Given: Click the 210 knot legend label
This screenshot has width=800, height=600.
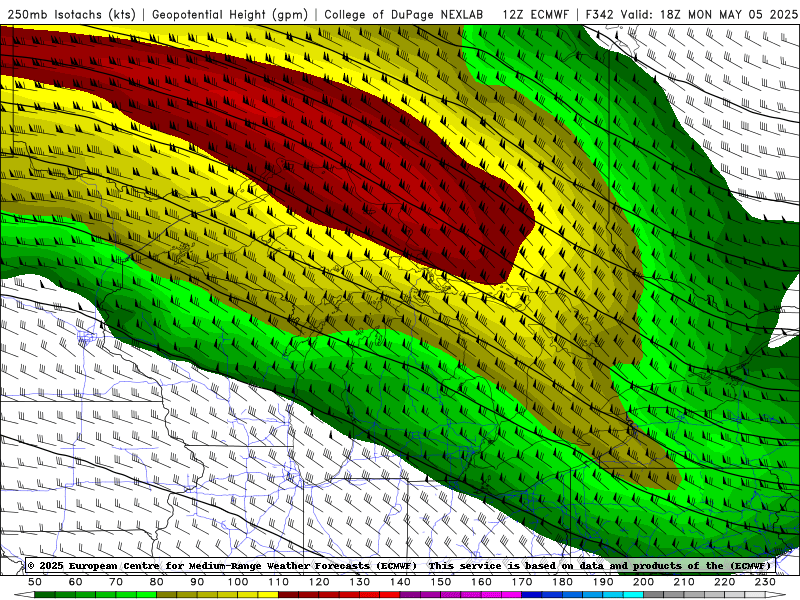Looking at the screenshot, I should click(684, 582).
